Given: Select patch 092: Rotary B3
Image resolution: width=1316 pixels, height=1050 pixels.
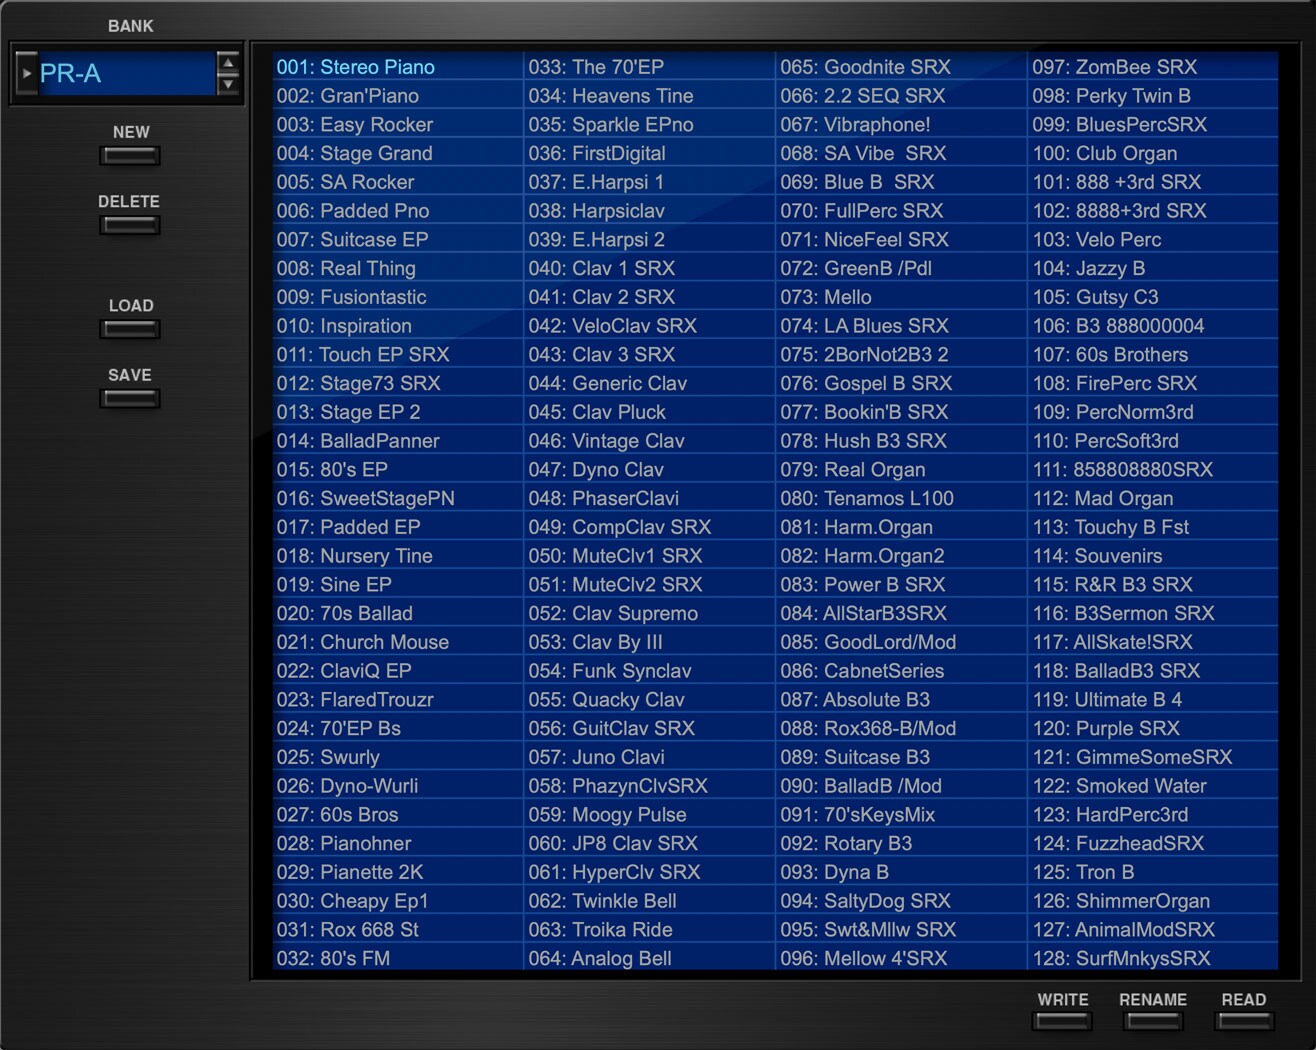Looking at the screenshot, I should (846, 843).
